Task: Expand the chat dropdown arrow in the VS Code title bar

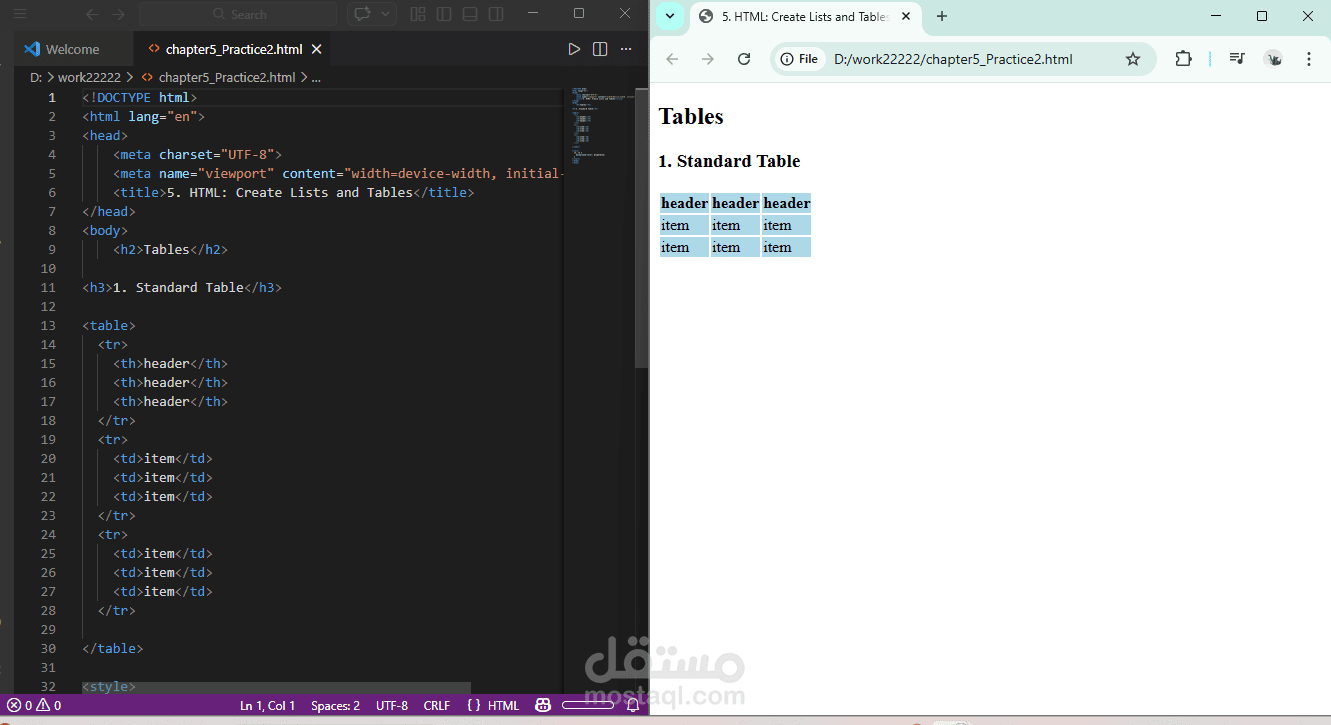Action: 386,14
